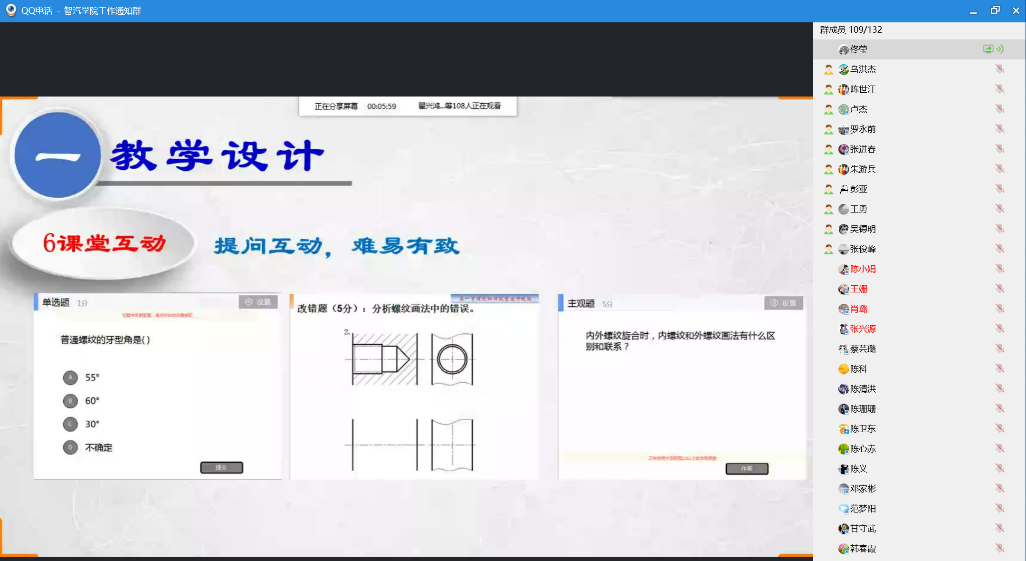Click 罗永前's avatar in member list

844,129
